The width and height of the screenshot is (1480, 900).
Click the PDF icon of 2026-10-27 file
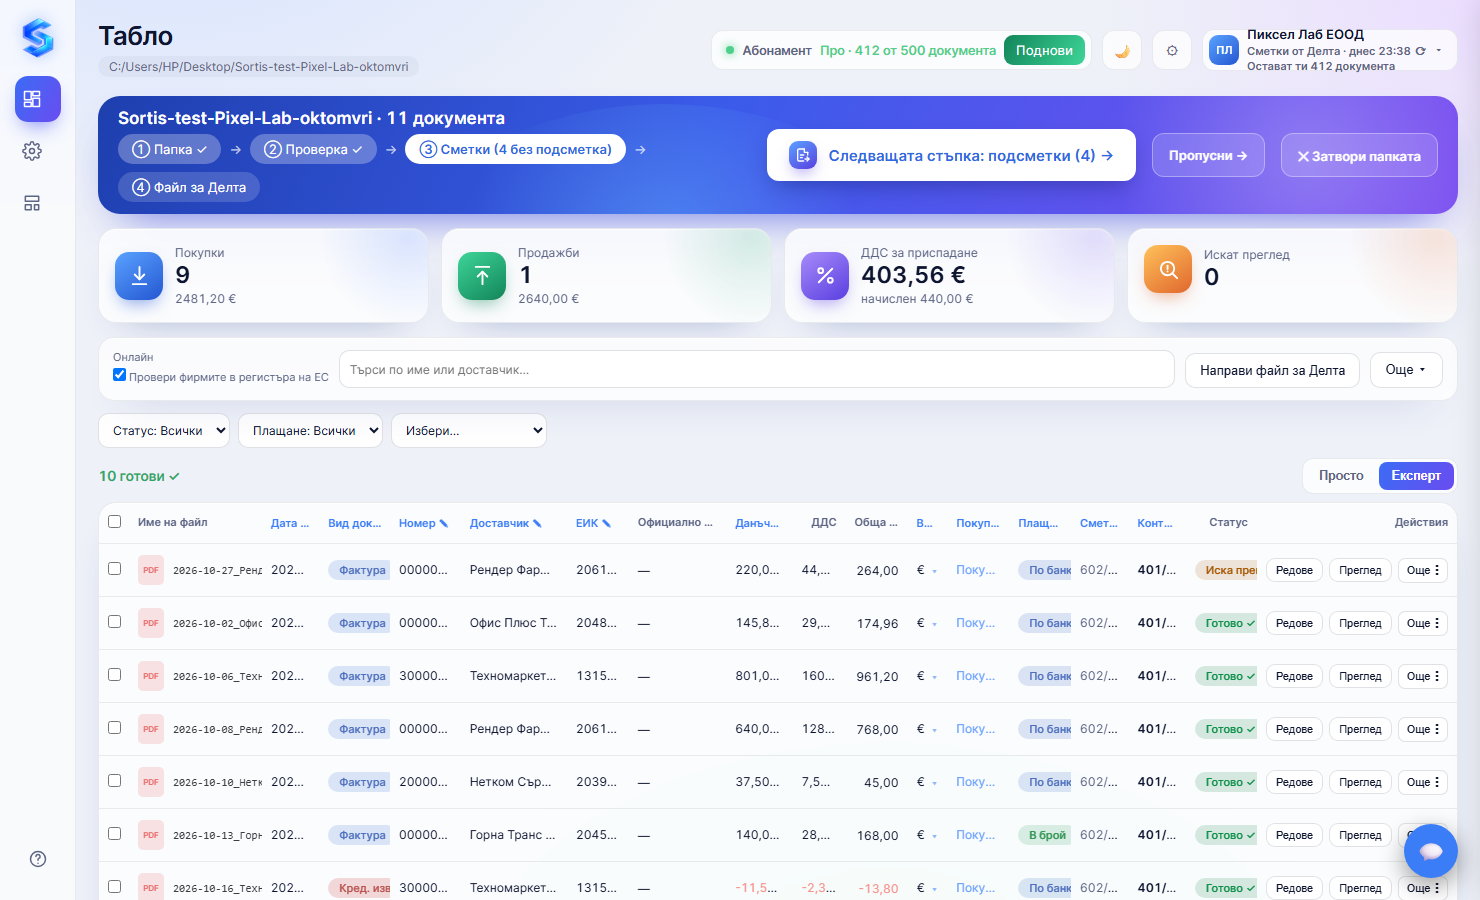pos(151,570)
